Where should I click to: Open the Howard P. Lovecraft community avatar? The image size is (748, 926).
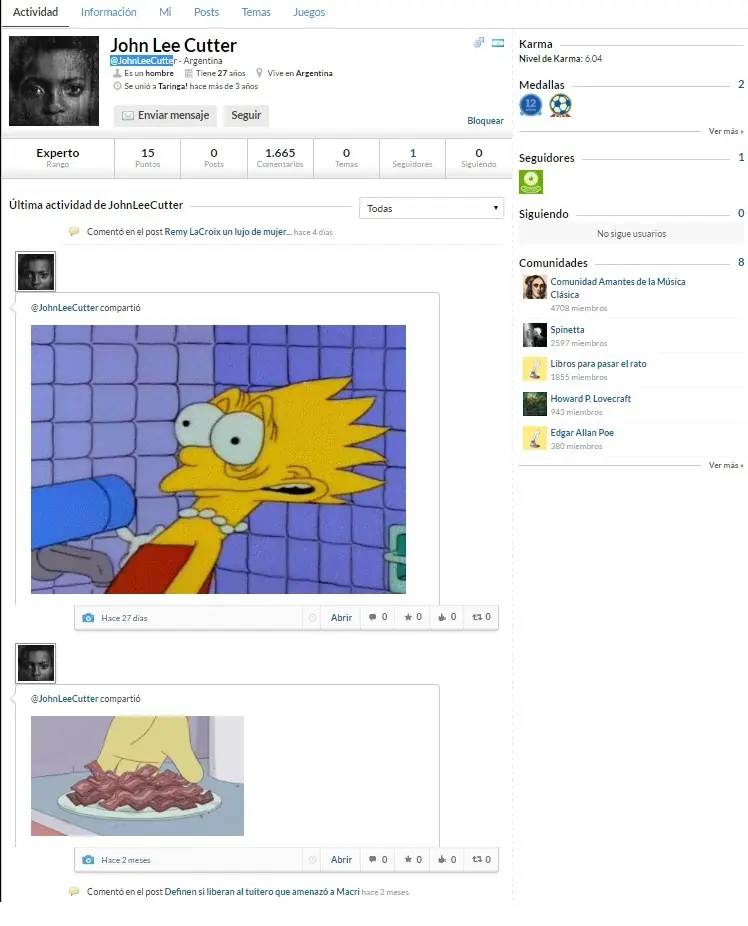click(535, 404)
